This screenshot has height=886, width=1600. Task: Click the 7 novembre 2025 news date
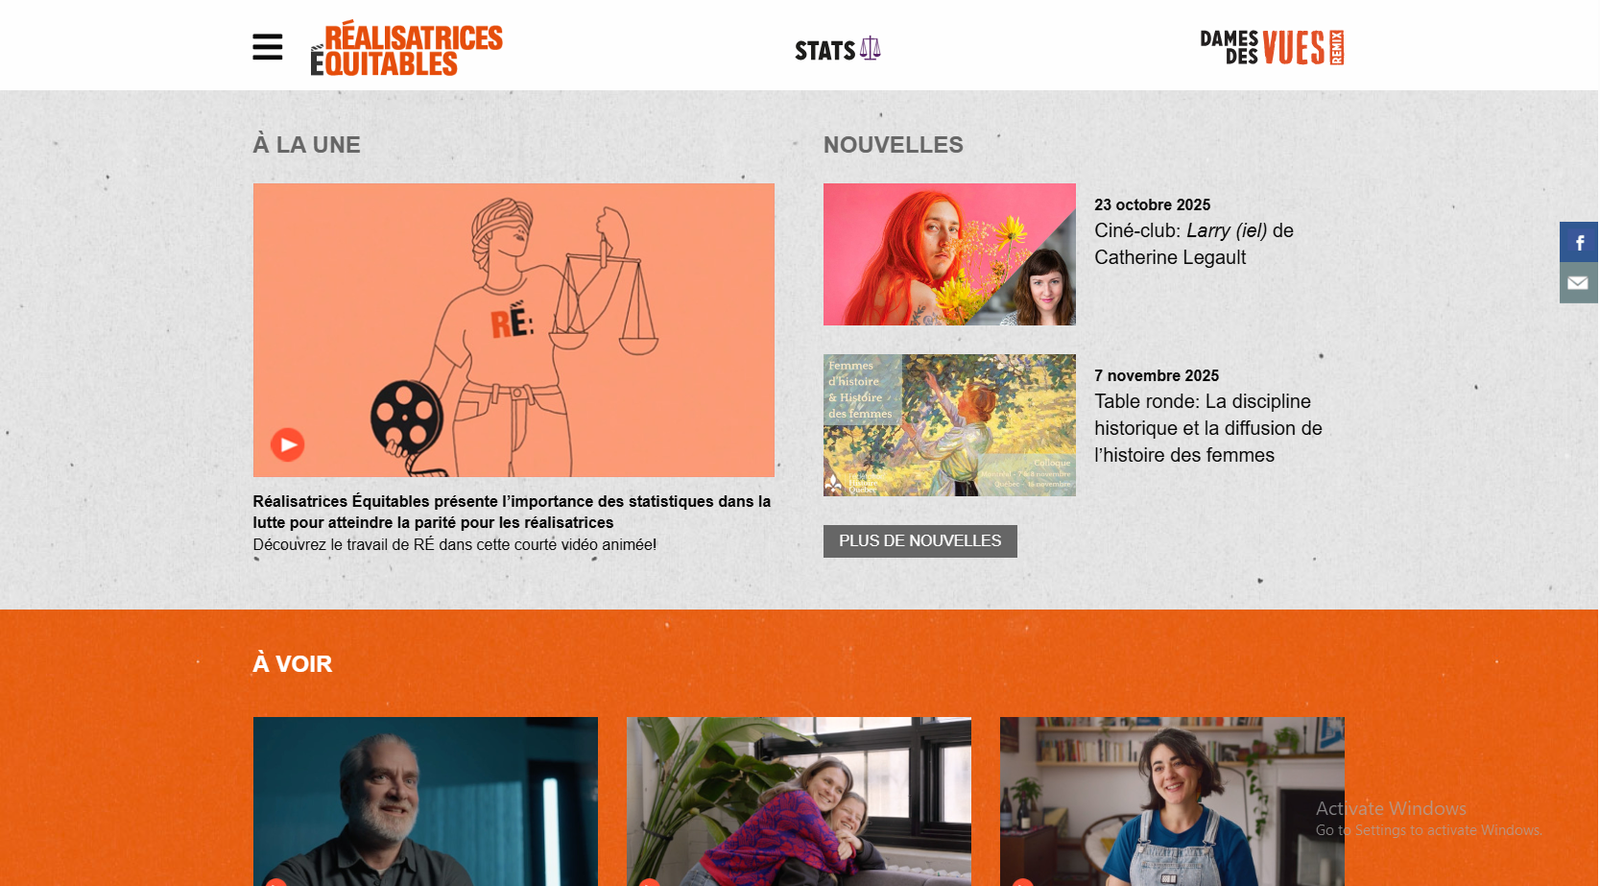(1156, 376)
